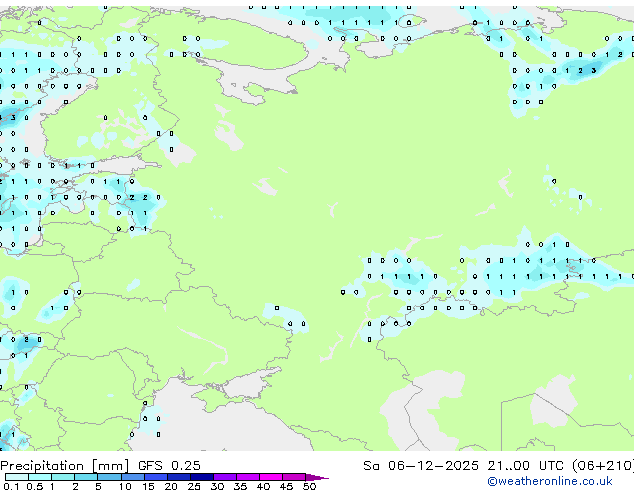Image resolution: width=634 pixels, height=490 pixels.
Task: Click the '10' legend scale label
Action: tap(125, 486)
